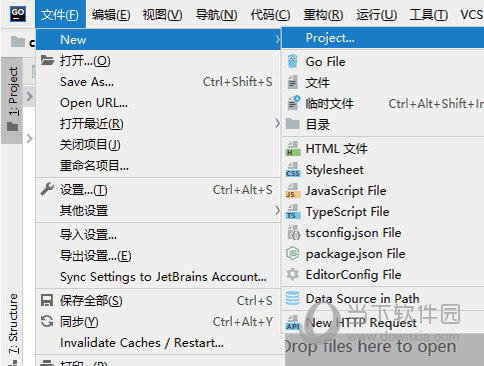Select the HTML 文件 icon
Image resolution: width=484 pixels, height=366 pixels.
click(293, 149)
